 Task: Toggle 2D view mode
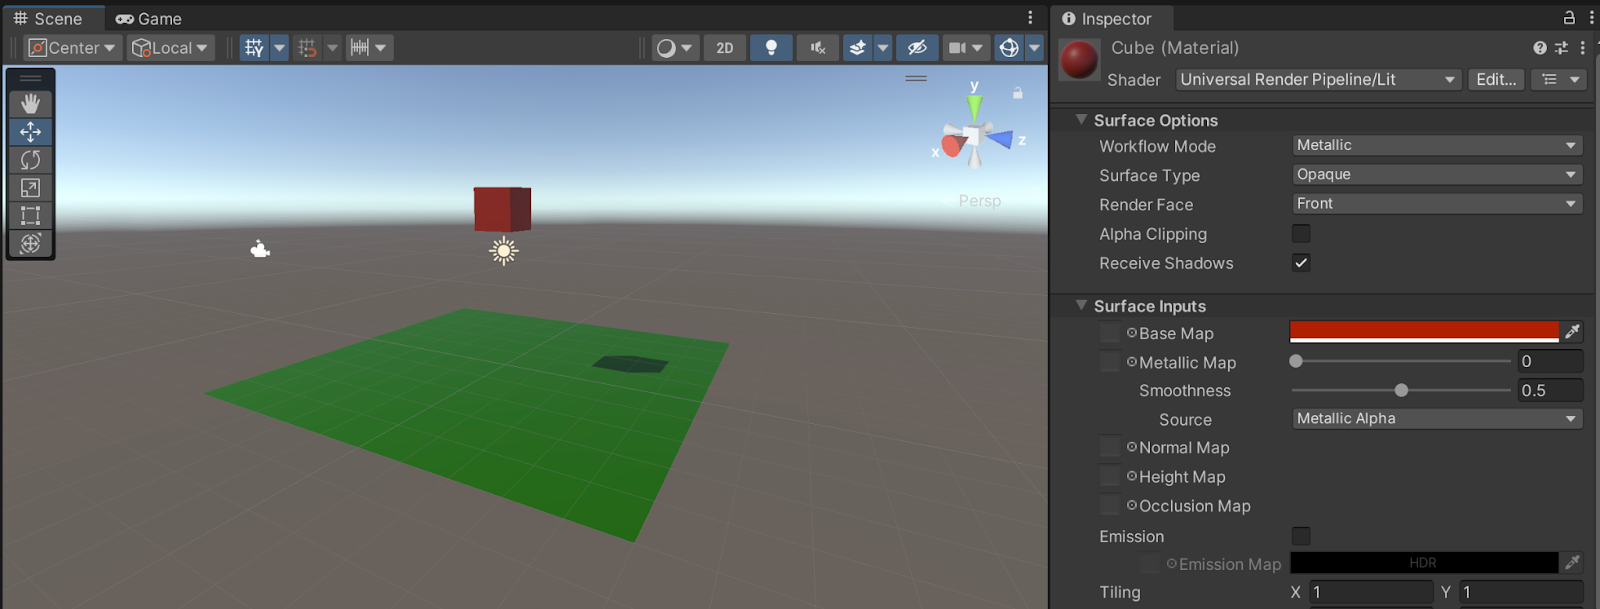[725, 48]
